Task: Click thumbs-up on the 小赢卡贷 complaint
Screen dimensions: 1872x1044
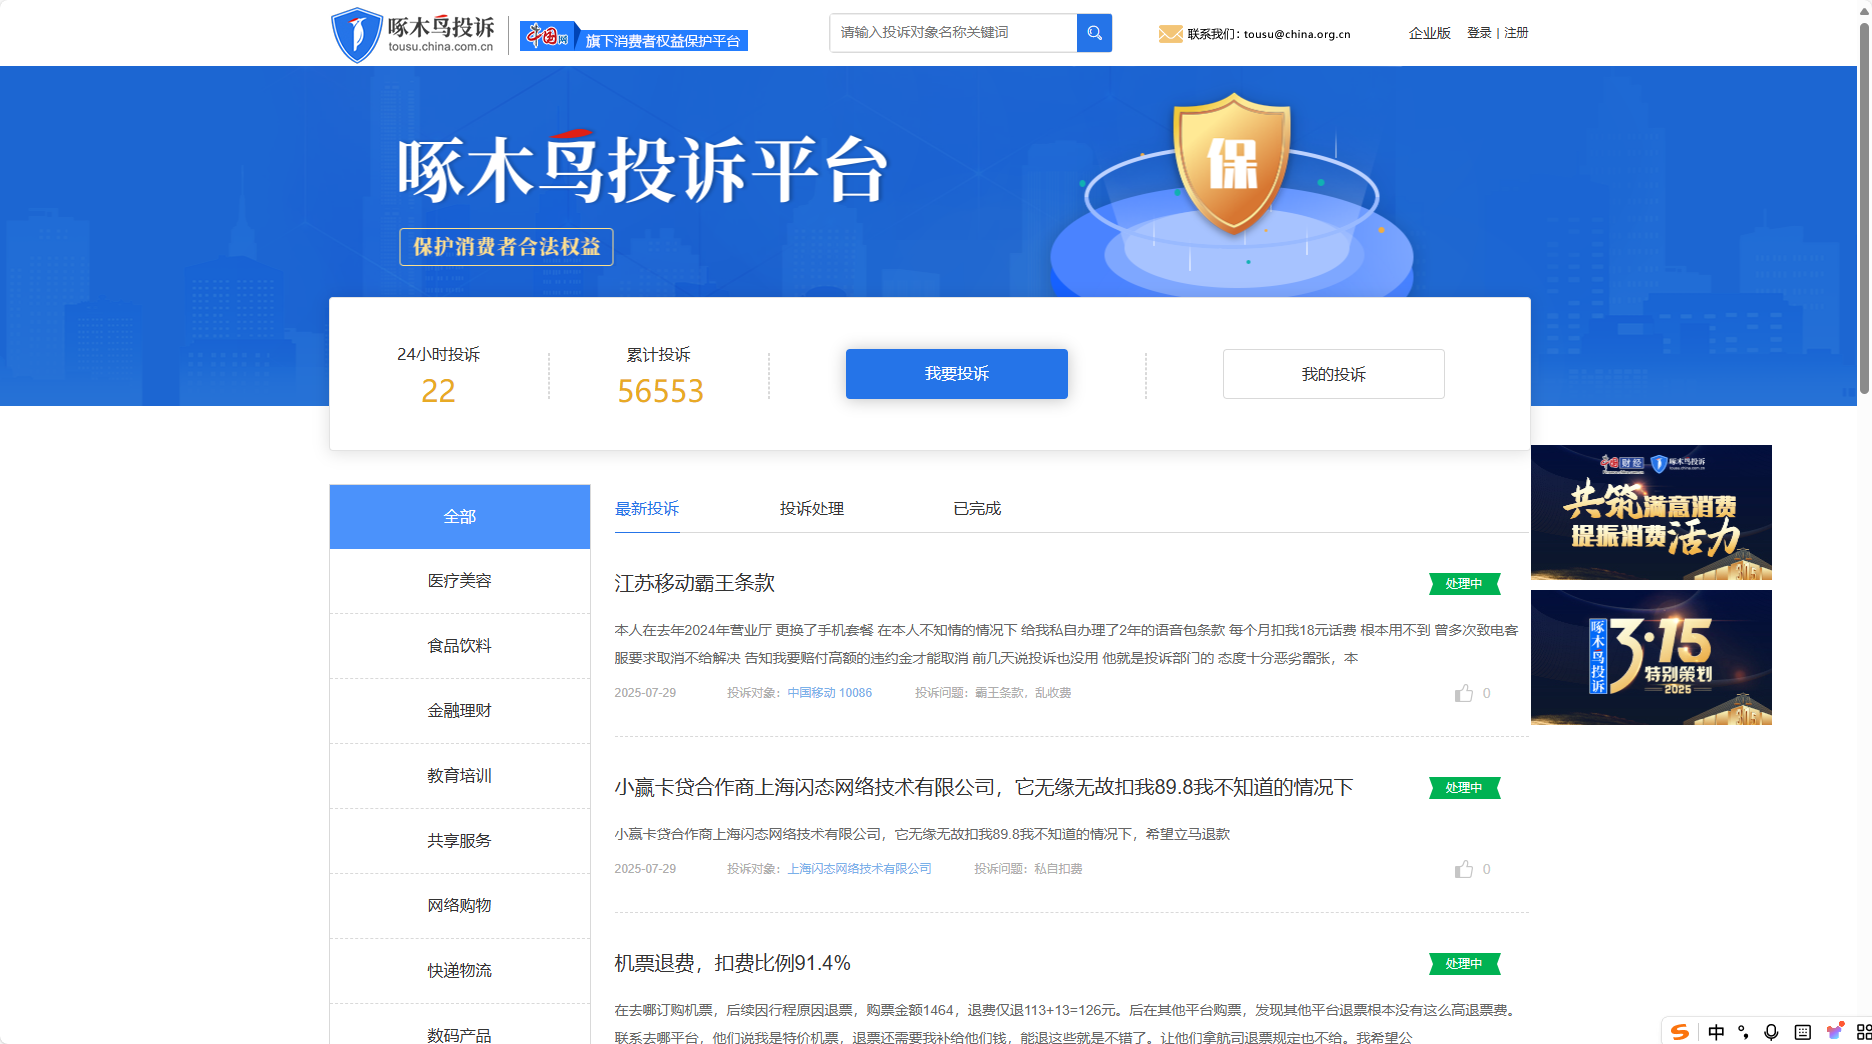Action: click(1464, 869)
